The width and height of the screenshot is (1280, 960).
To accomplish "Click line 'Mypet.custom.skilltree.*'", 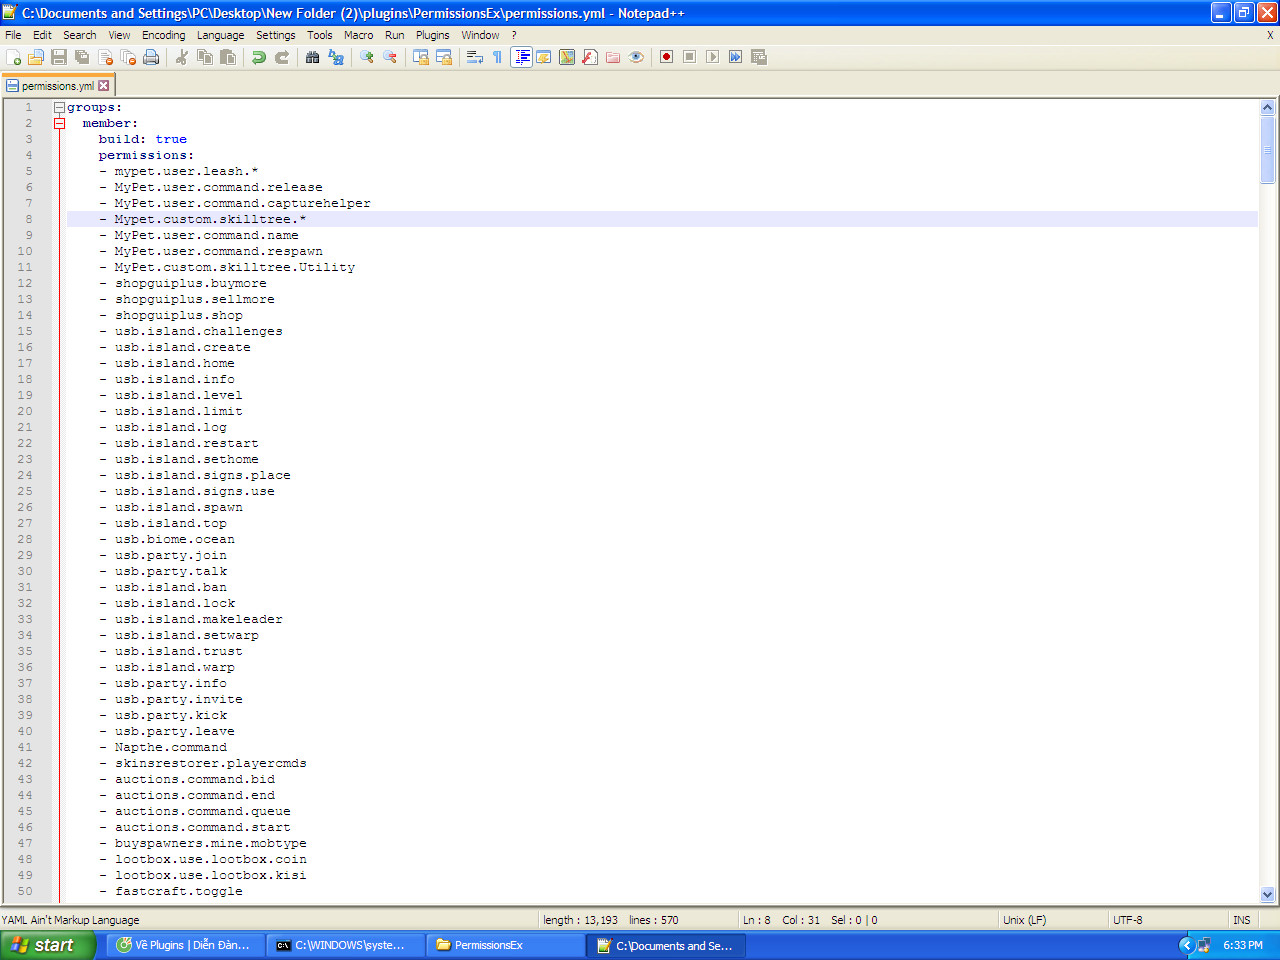I will click(x=210, y=219).
